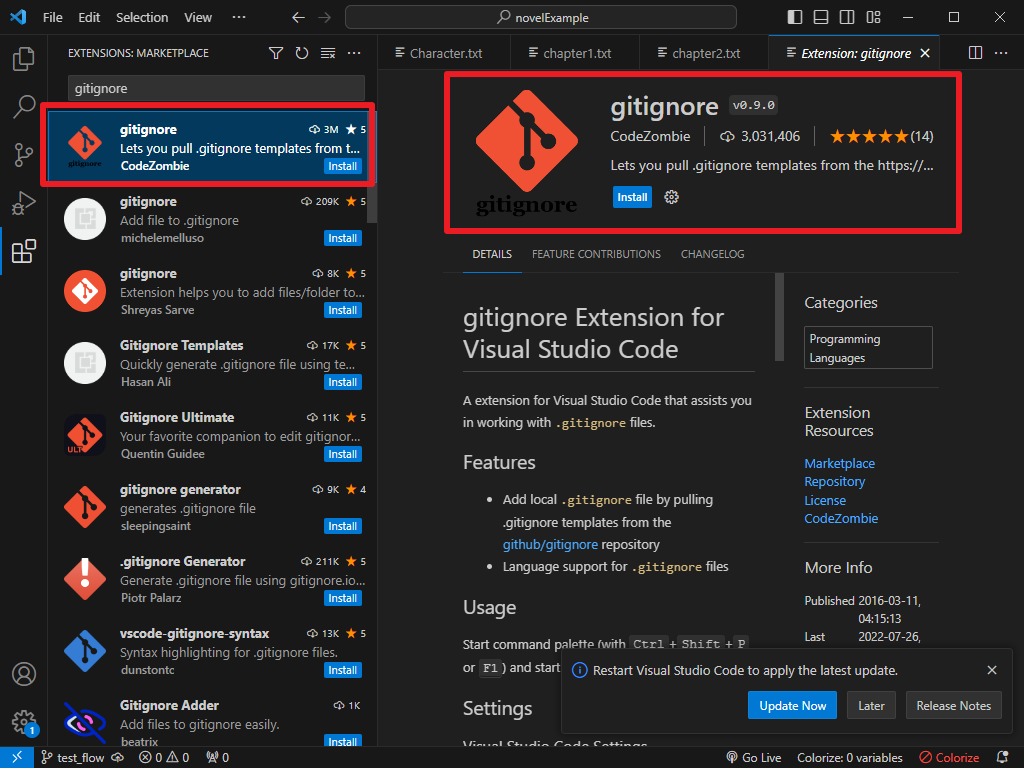Click the novelExample command center search bar
Screen dimensions: 1024x768
541,18
